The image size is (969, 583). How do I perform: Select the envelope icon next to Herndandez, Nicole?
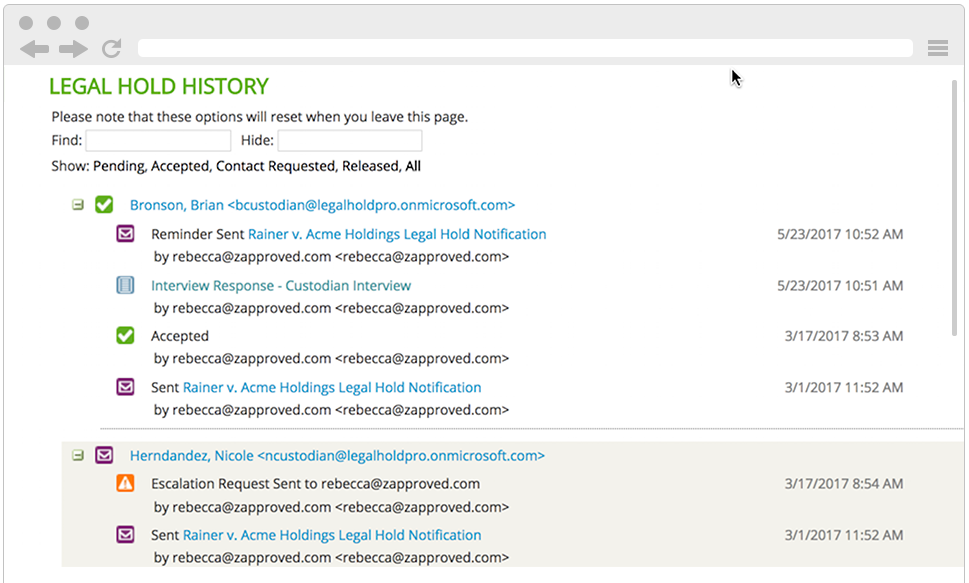[104, 455]
